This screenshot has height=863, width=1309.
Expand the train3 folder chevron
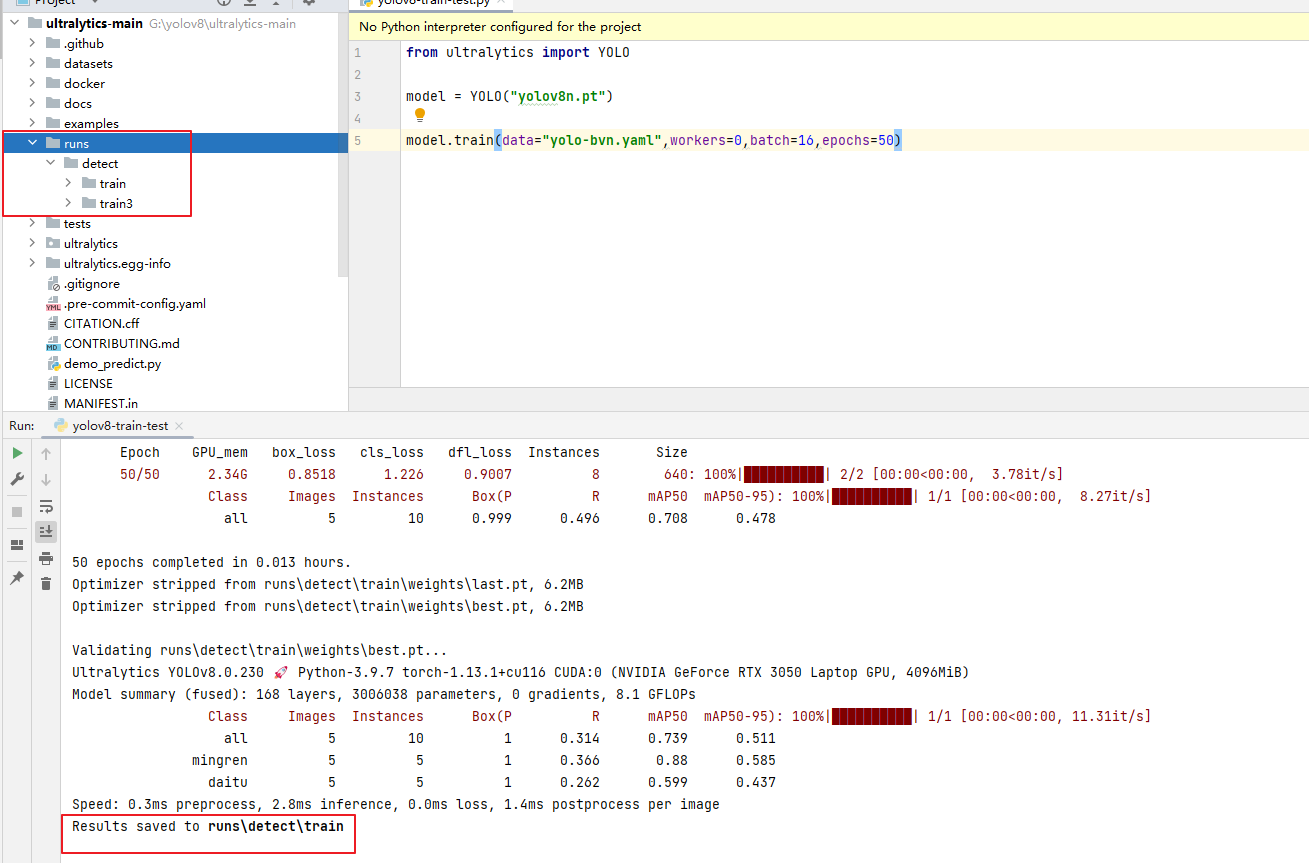[68, 203]
